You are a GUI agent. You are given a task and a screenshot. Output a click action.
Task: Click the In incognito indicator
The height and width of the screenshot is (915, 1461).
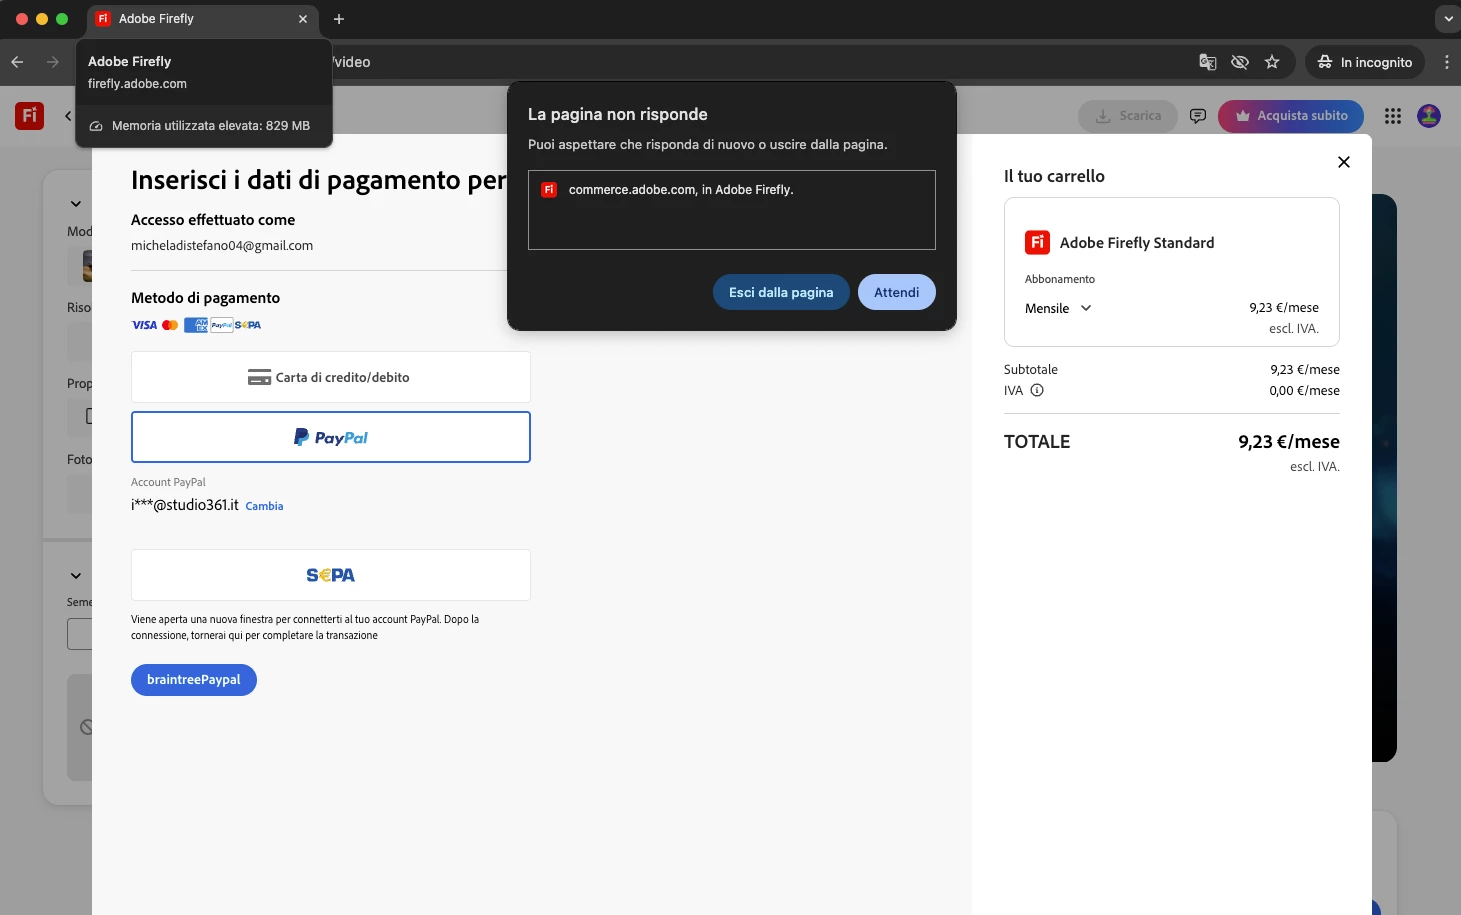[x=1365, y=62]
